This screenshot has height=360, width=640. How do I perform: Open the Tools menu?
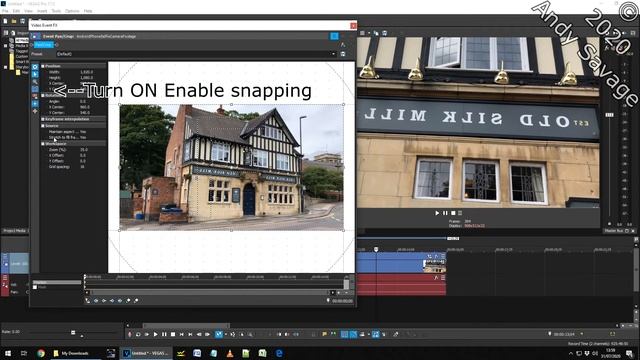pos(56,11)
